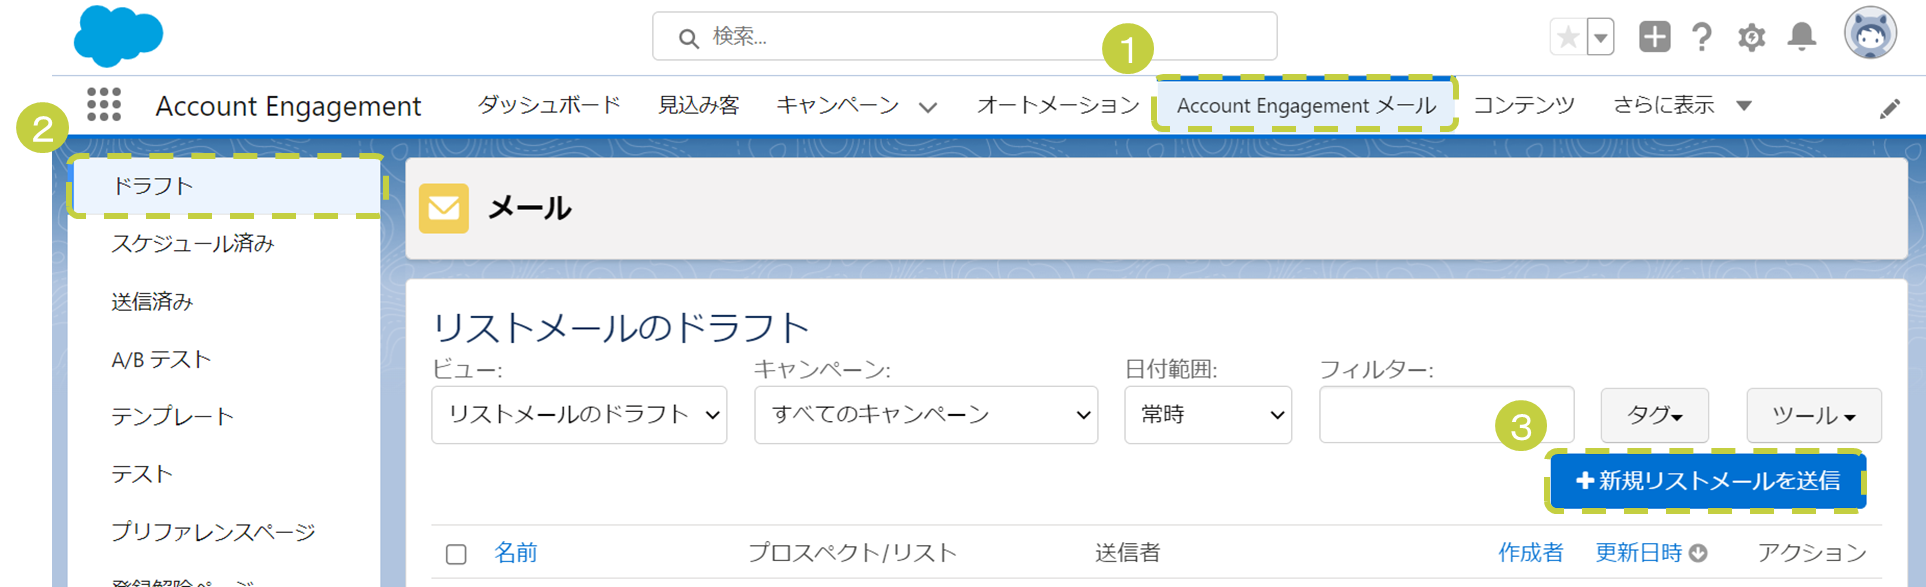
Task: Open the ツール dropdown button
Action: (x=1814, y=415)
